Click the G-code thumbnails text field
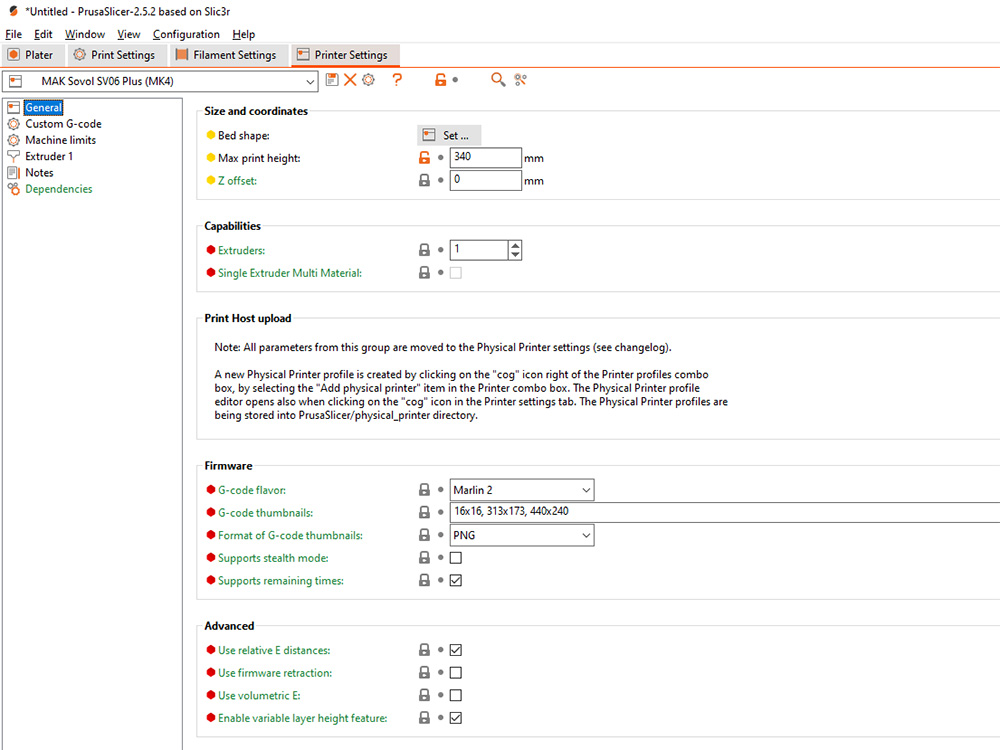Viewport: 1000px width, 750px height. coord(724,512)
